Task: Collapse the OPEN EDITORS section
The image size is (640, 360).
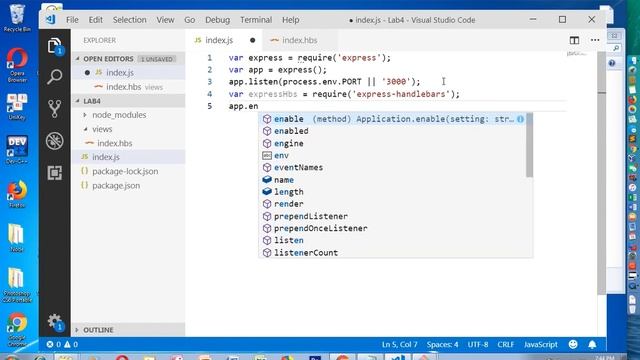Action: [x=128, y=59]
